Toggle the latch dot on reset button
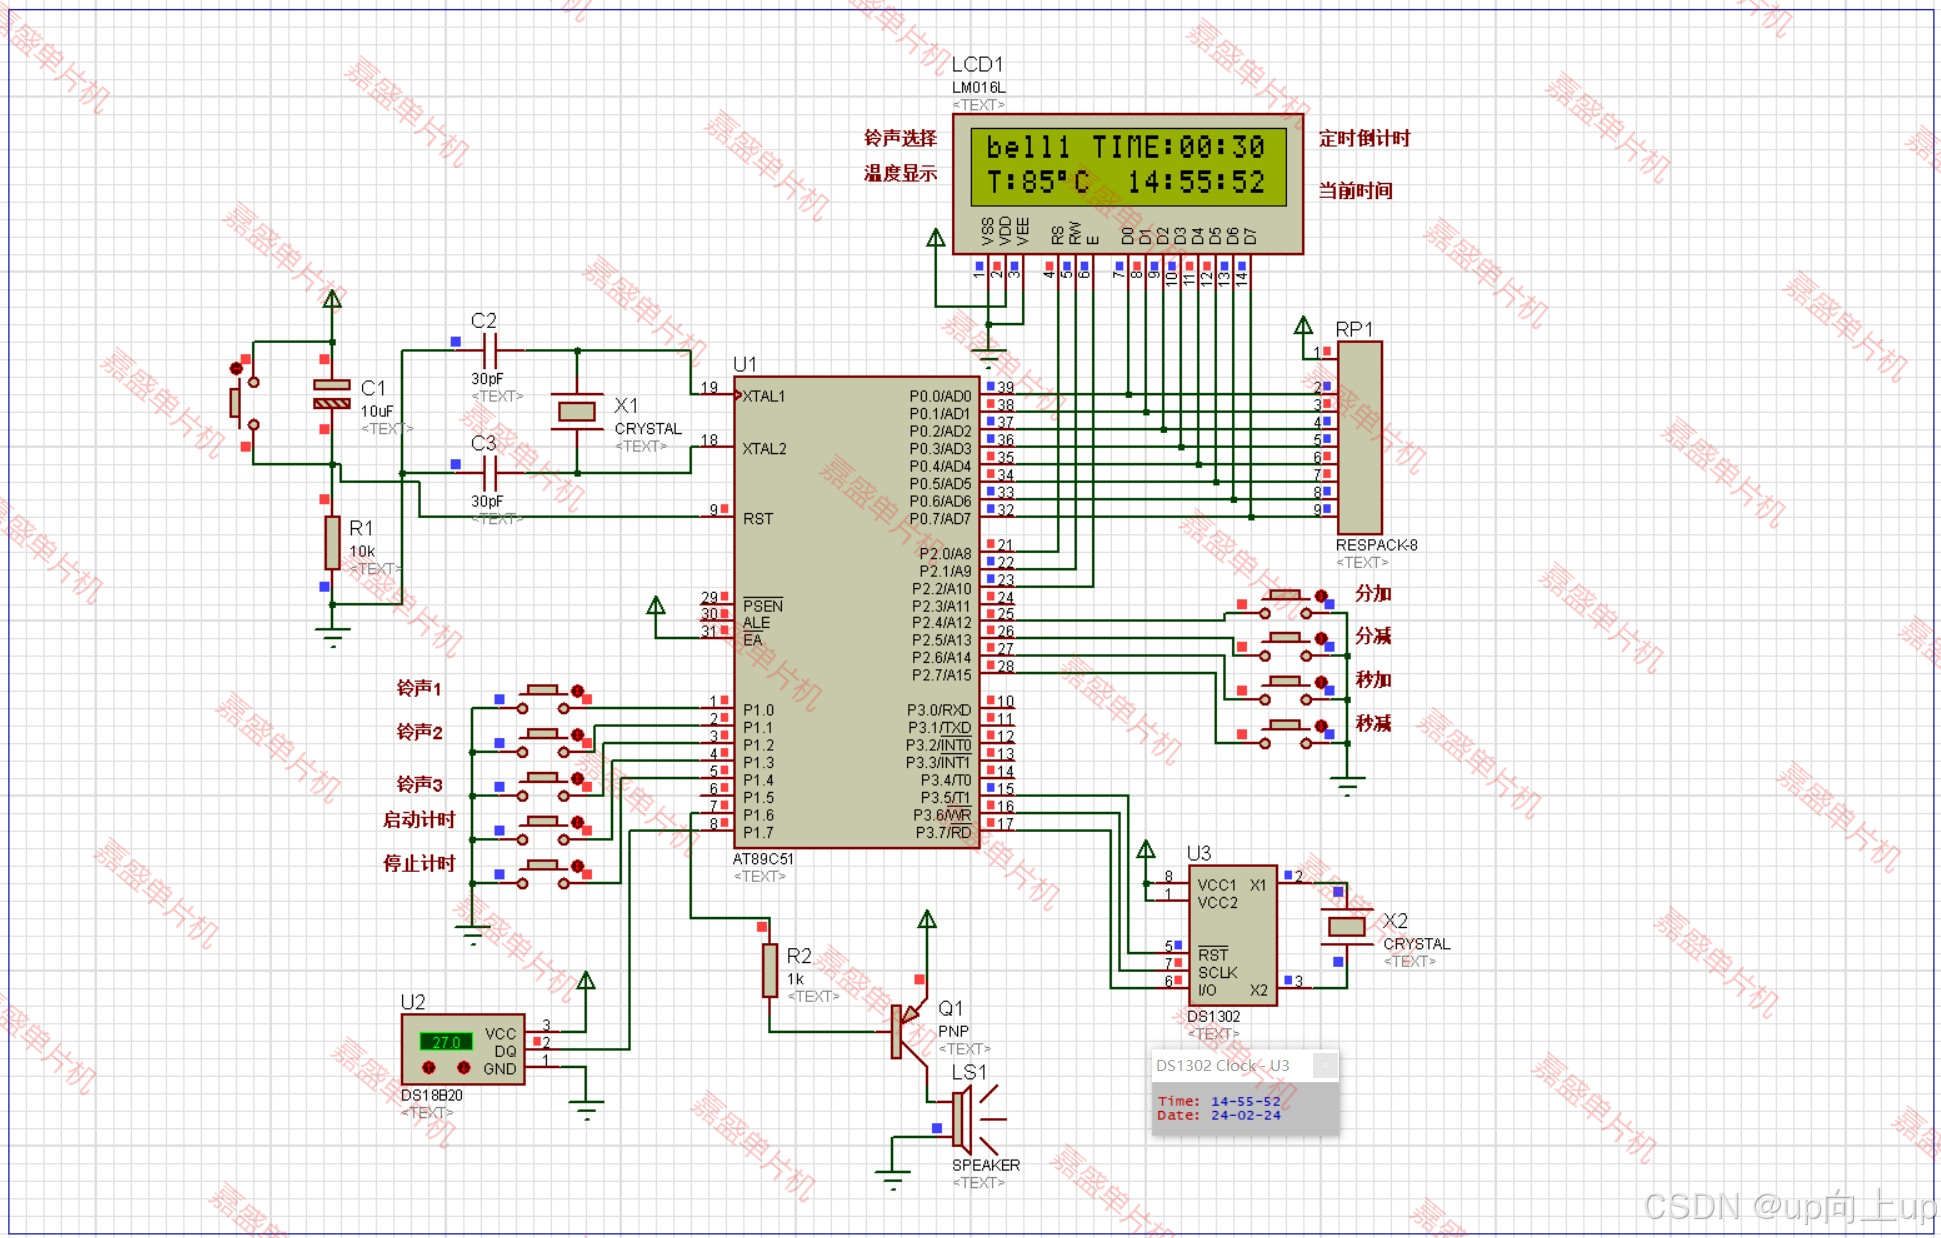 click(236, 368)
